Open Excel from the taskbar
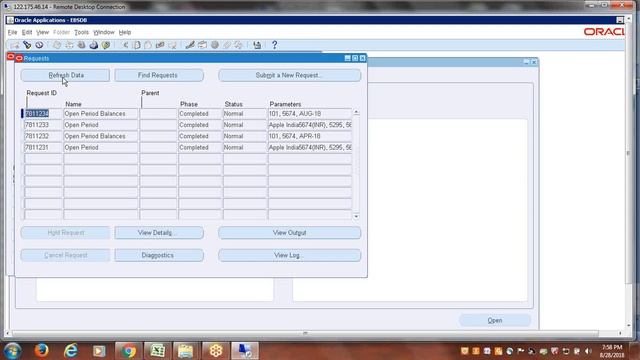Viewport: 640px width, 360px height. [157, 351]
